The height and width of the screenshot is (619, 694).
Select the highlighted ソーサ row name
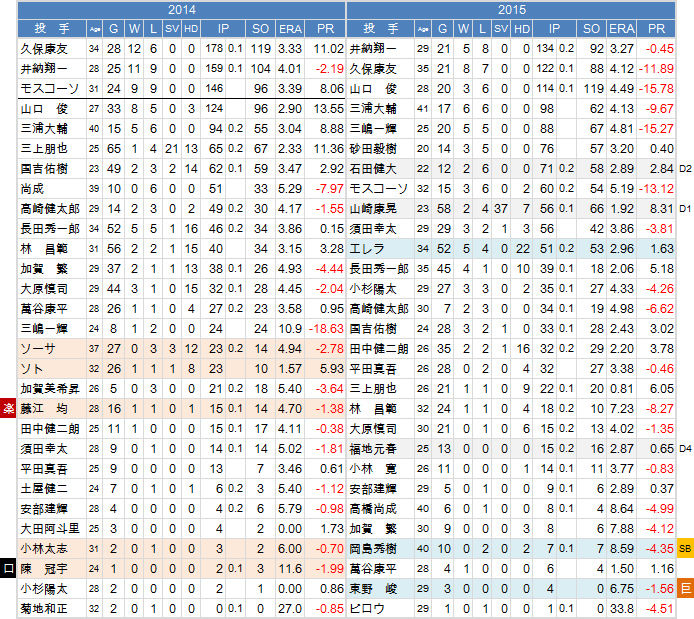pyautogui.click(x=38, y=349)
